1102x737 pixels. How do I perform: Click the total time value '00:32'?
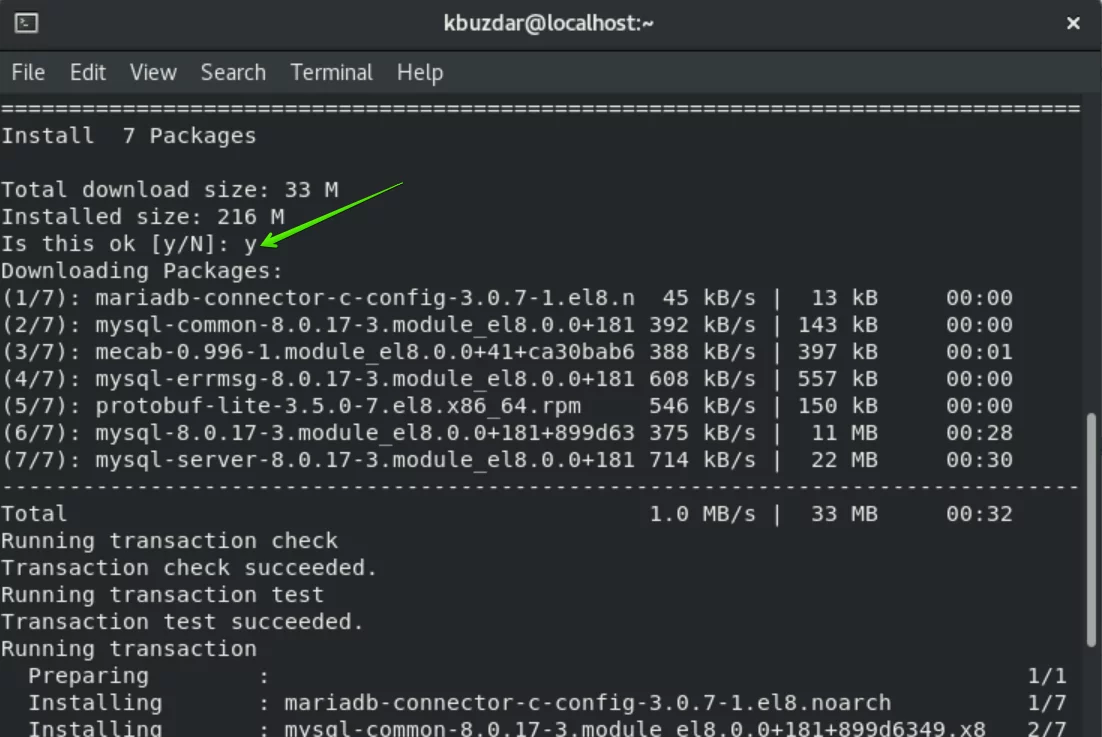point(979,514)
